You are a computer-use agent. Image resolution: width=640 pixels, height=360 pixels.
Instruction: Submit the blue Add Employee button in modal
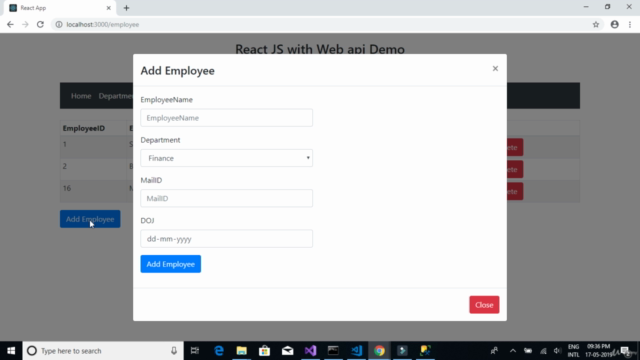point(171,264)
